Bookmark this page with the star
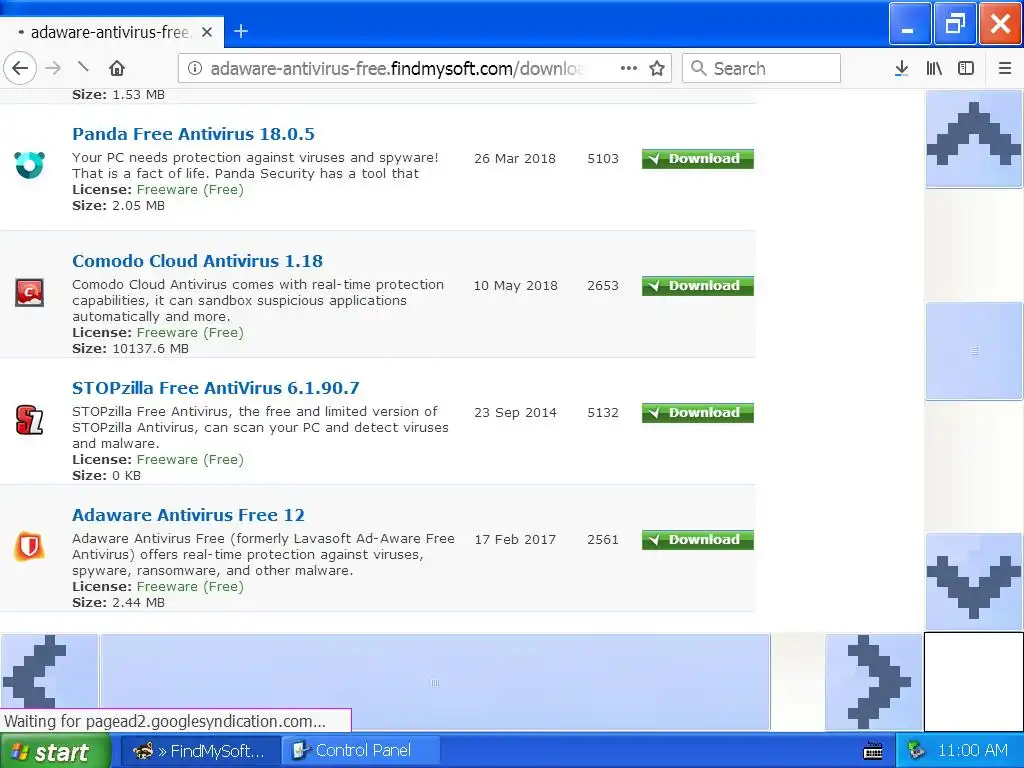Screen dimensions: 1024x768 657,68
